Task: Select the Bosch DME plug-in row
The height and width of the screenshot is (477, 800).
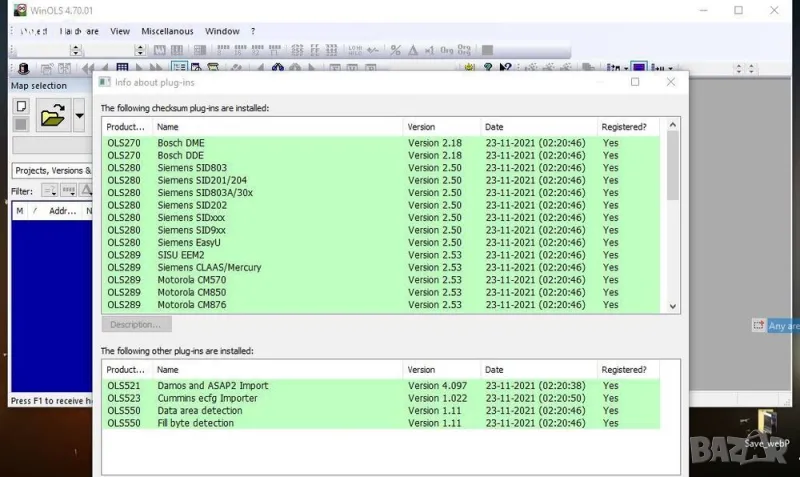Action: [380, 143]
